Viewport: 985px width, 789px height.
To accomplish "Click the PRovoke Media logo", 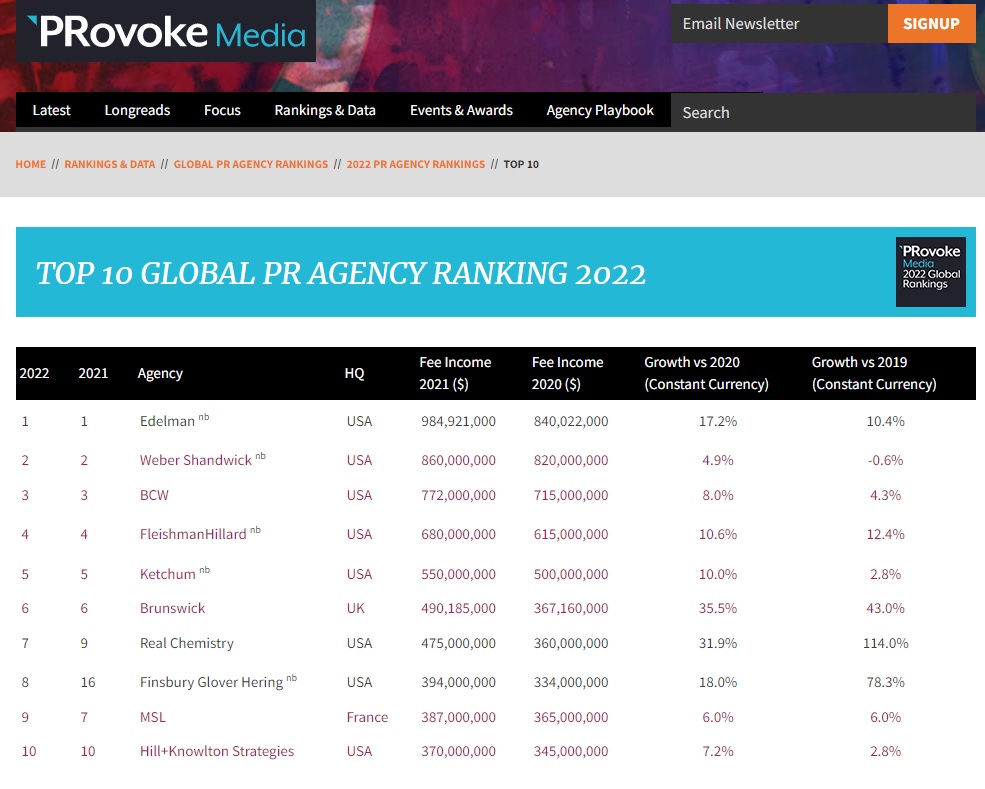I will coord(166,31).
